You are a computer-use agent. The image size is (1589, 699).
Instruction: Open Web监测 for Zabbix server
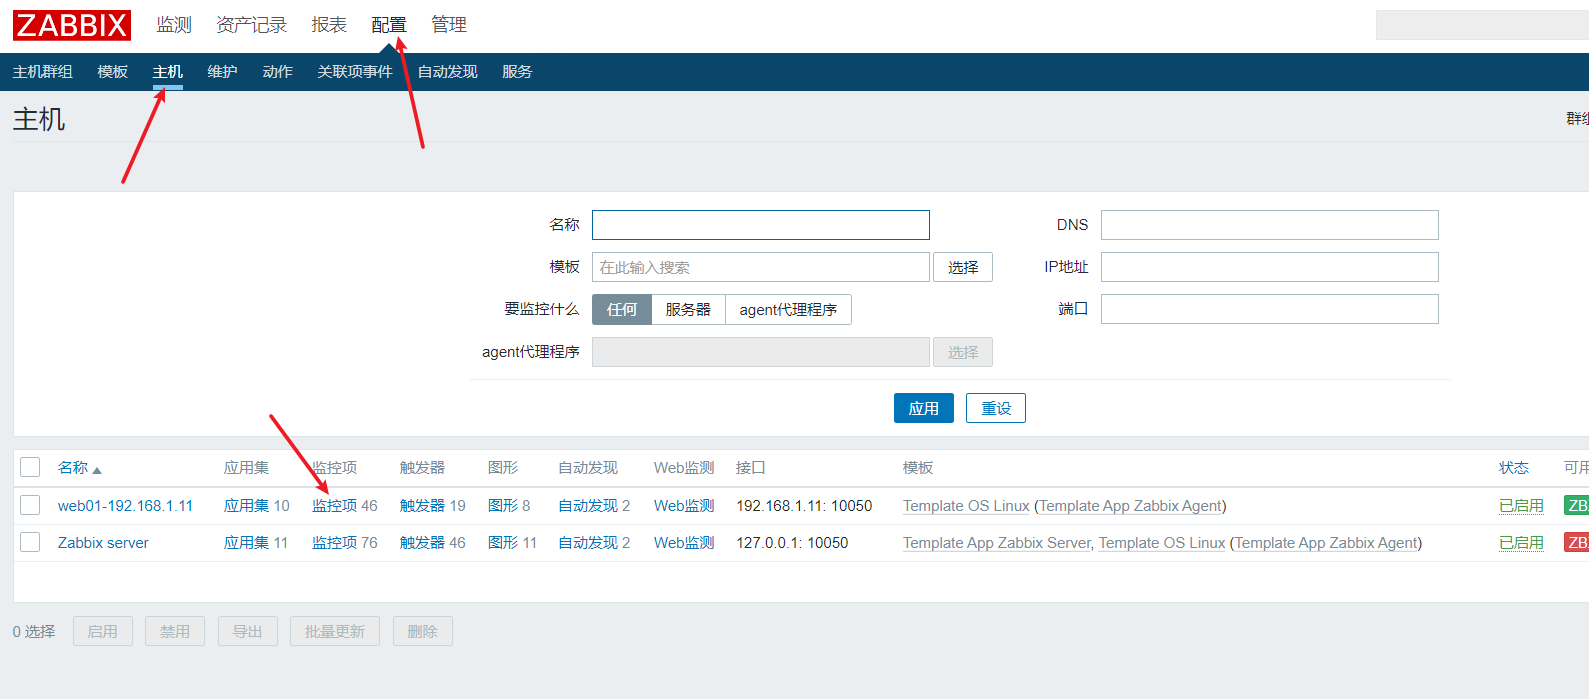pos(684,543)
